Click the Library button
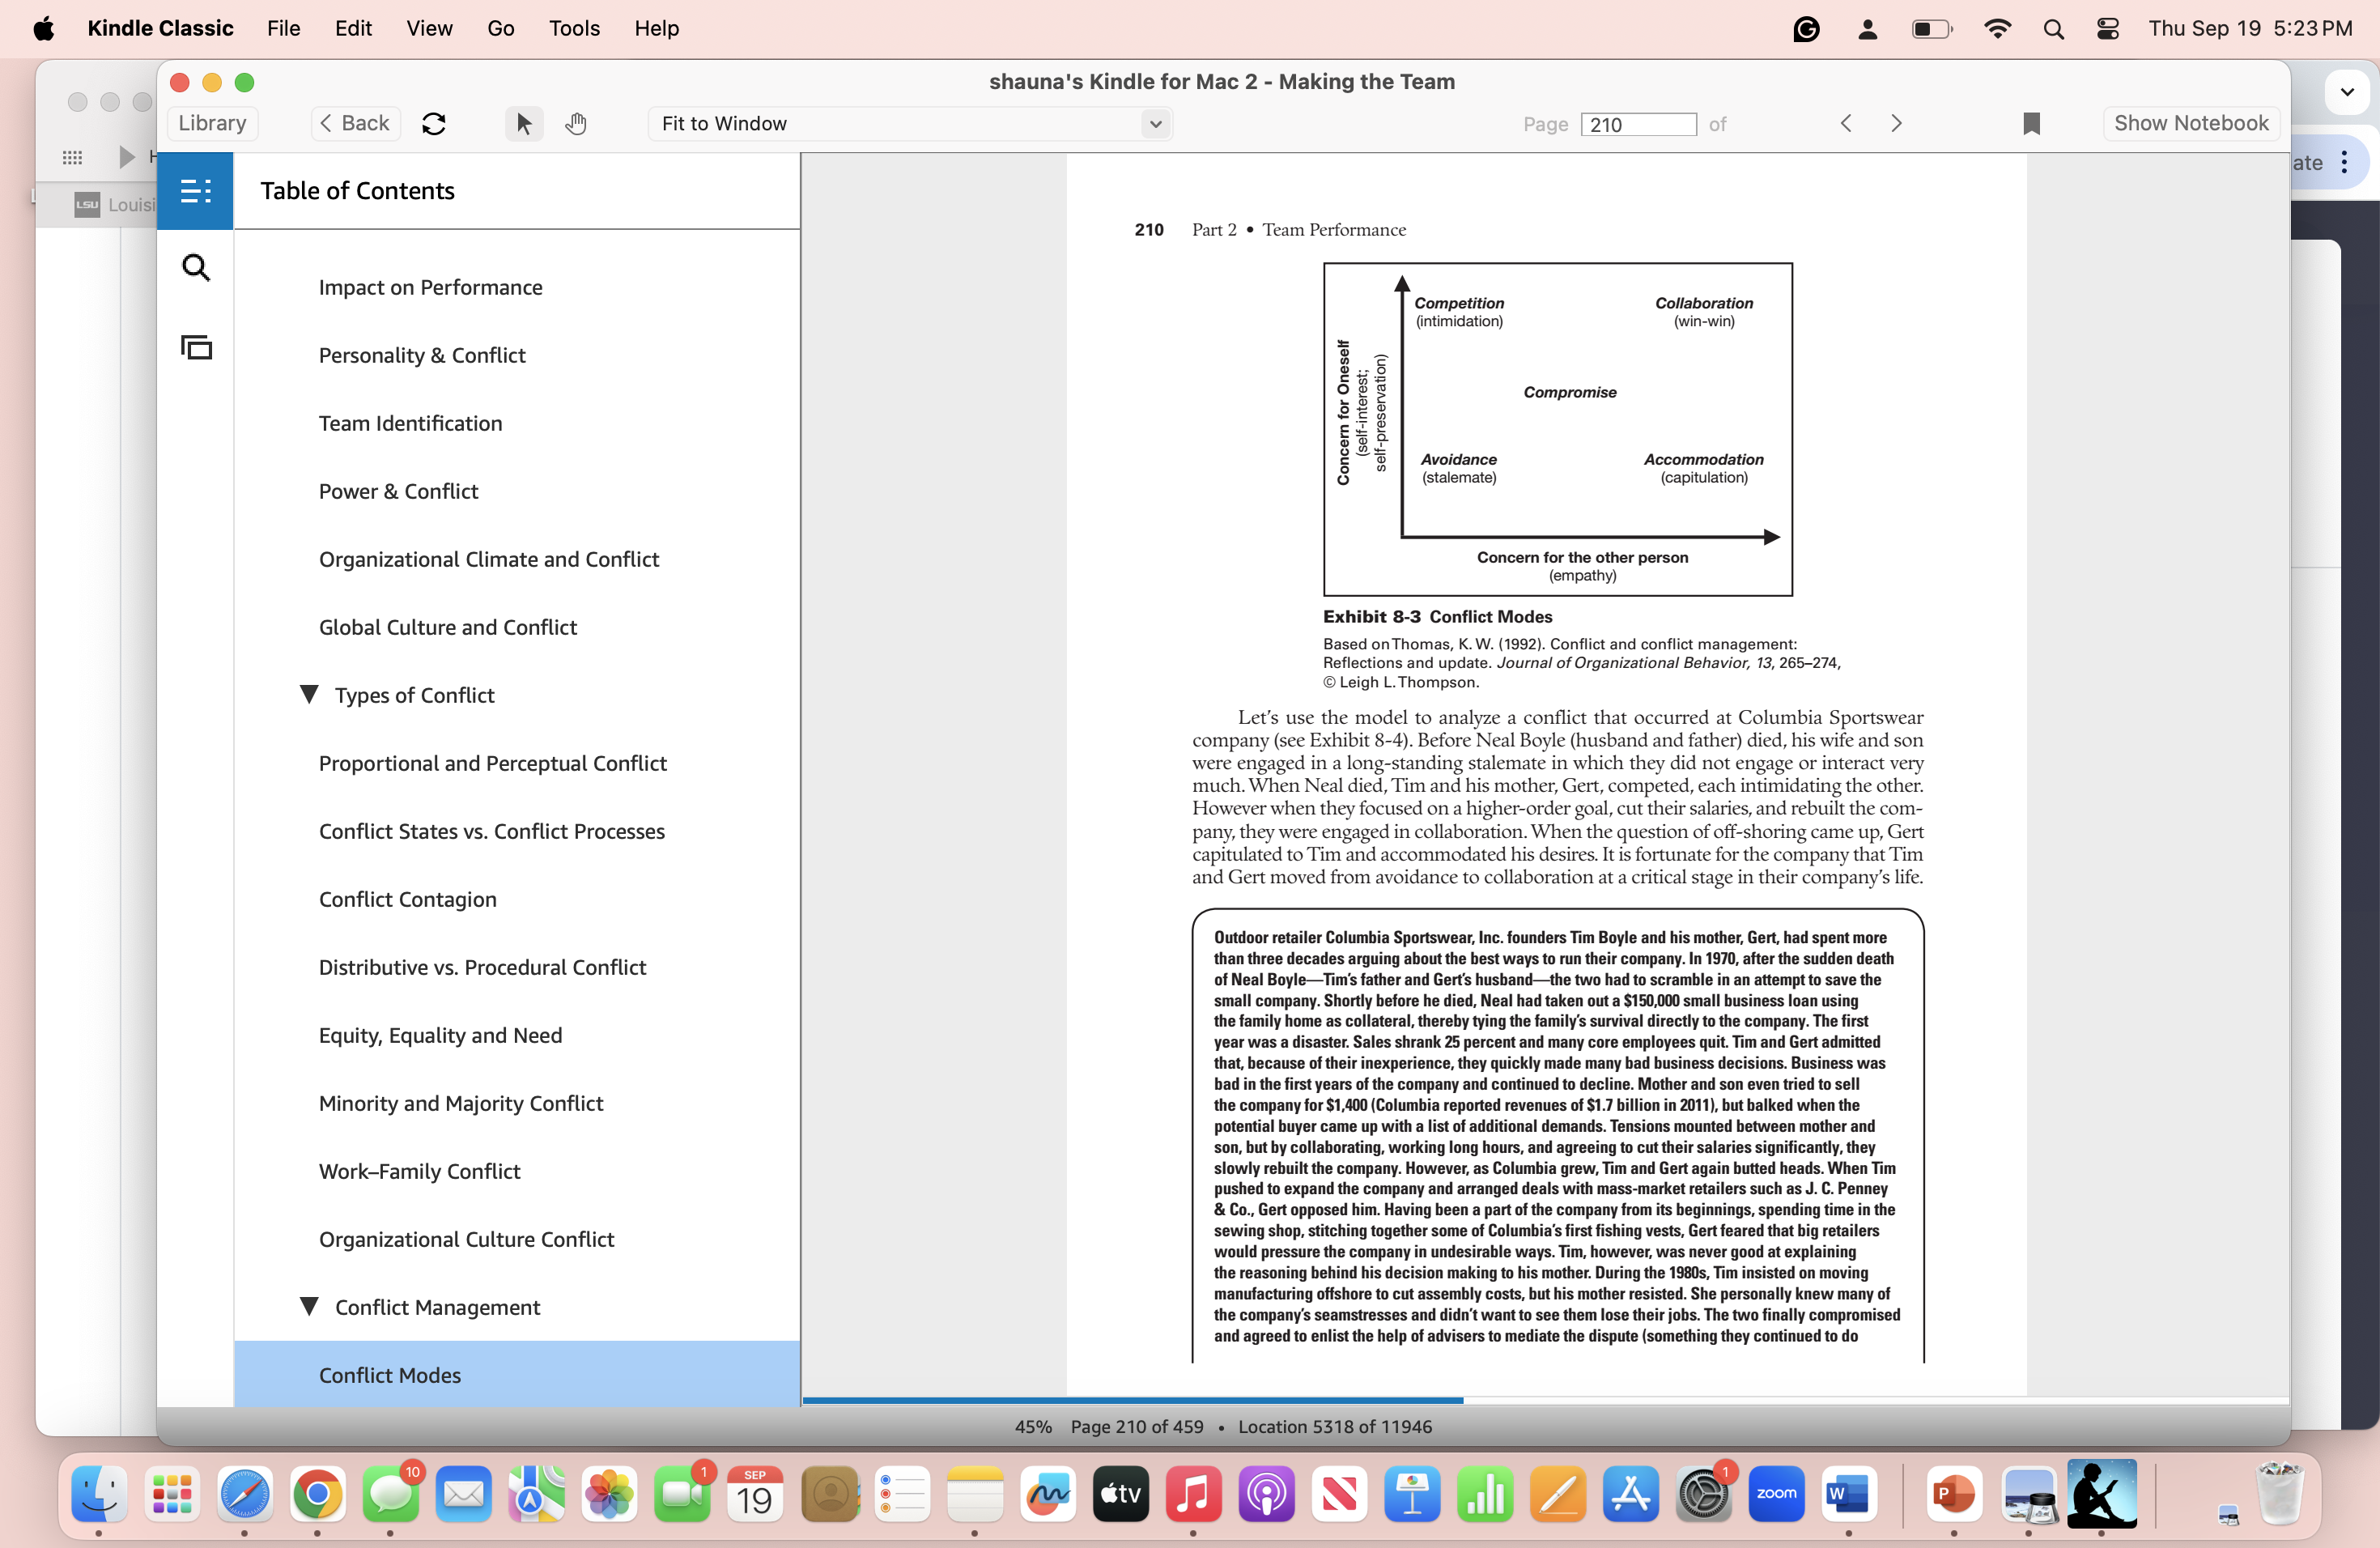Image resolution: width=2380 pixels, height=1548 pixels. coord(212,123)
